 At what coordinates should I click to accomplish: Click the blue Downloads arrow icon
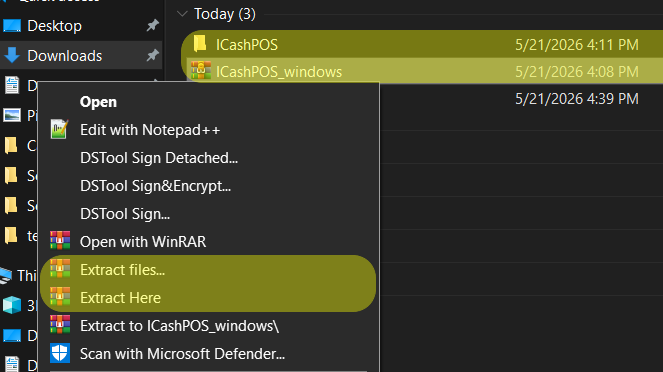(12, 55)
